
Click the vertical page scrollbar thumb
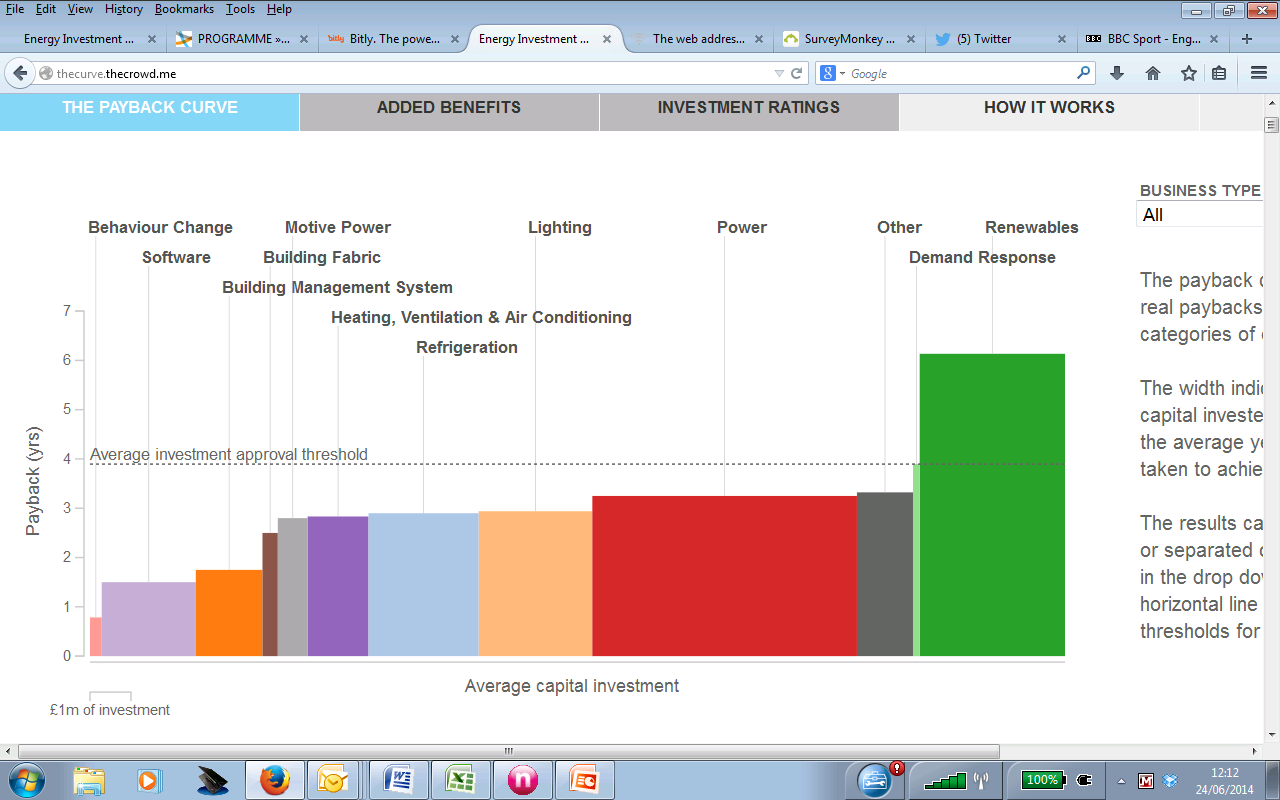coord(1272,125)
